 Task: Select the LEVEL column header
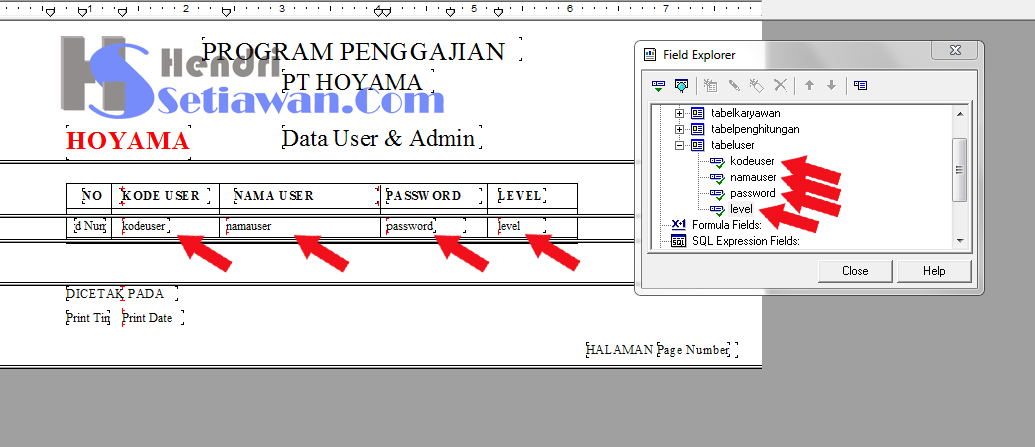(522, 195)
